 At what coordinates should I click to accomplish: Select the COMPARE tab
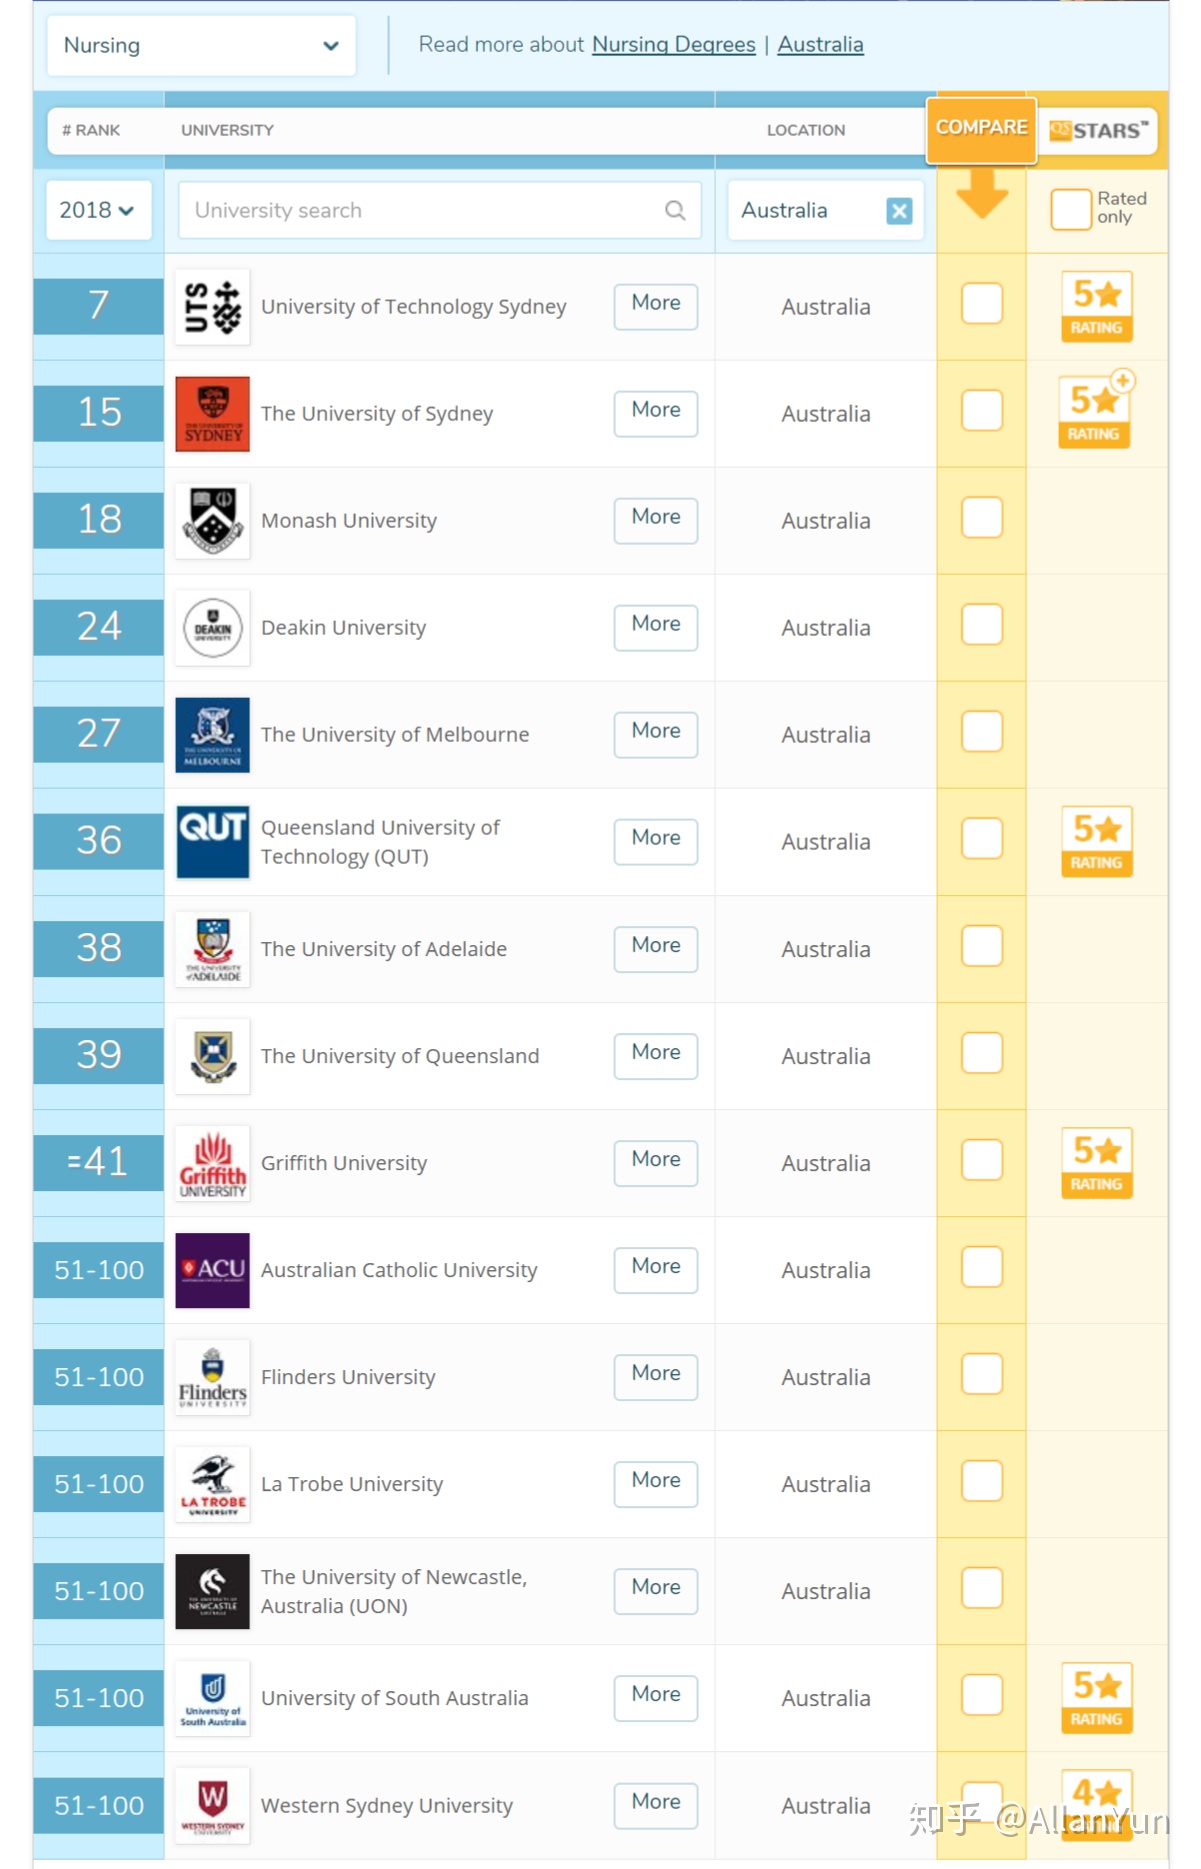point(981,128)
